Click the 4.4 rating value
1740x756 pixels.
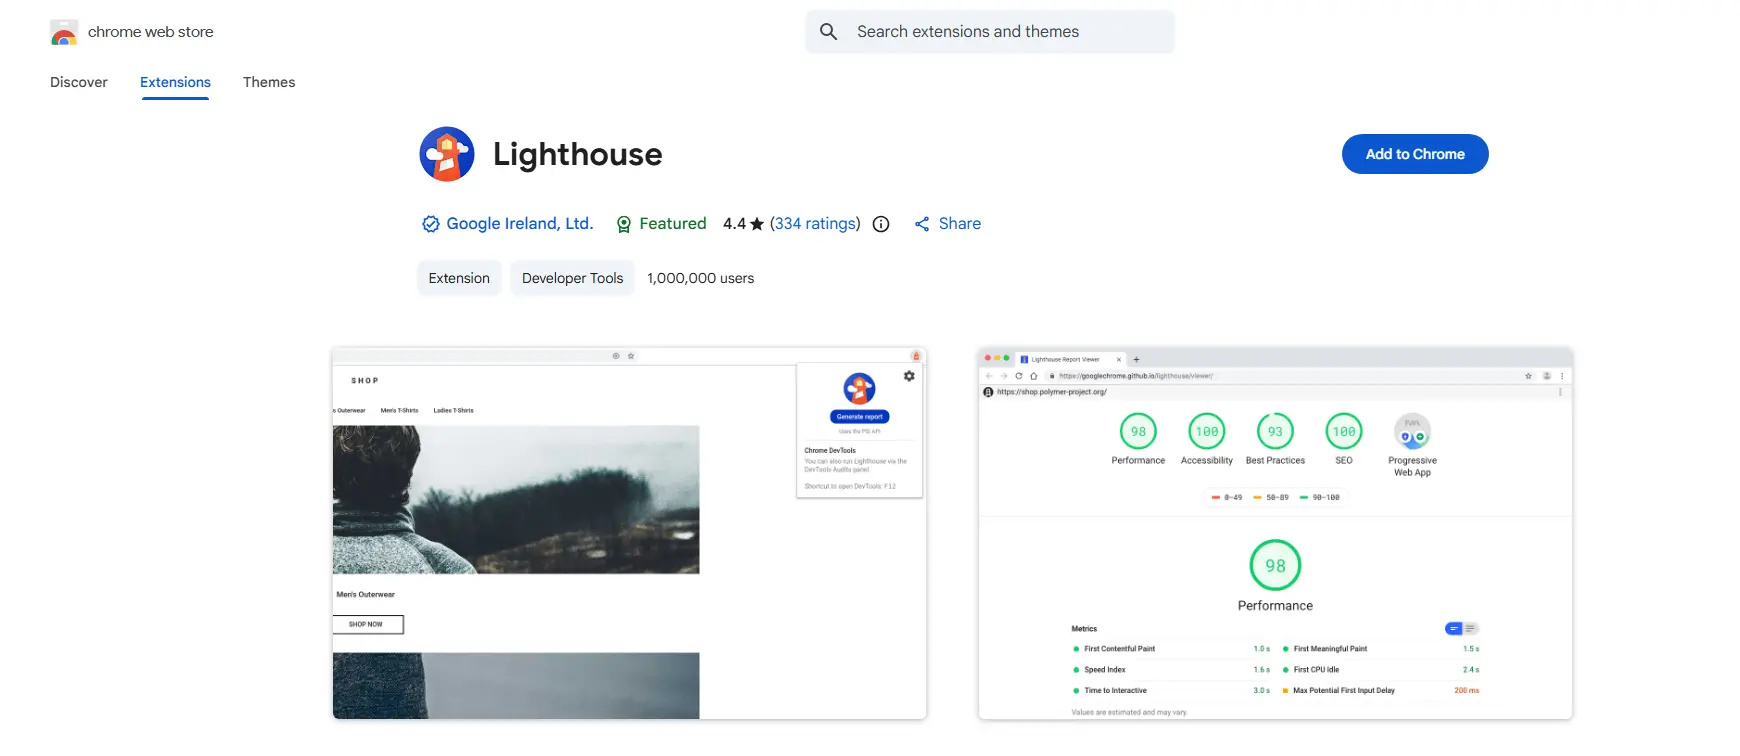tap(734, 224)
